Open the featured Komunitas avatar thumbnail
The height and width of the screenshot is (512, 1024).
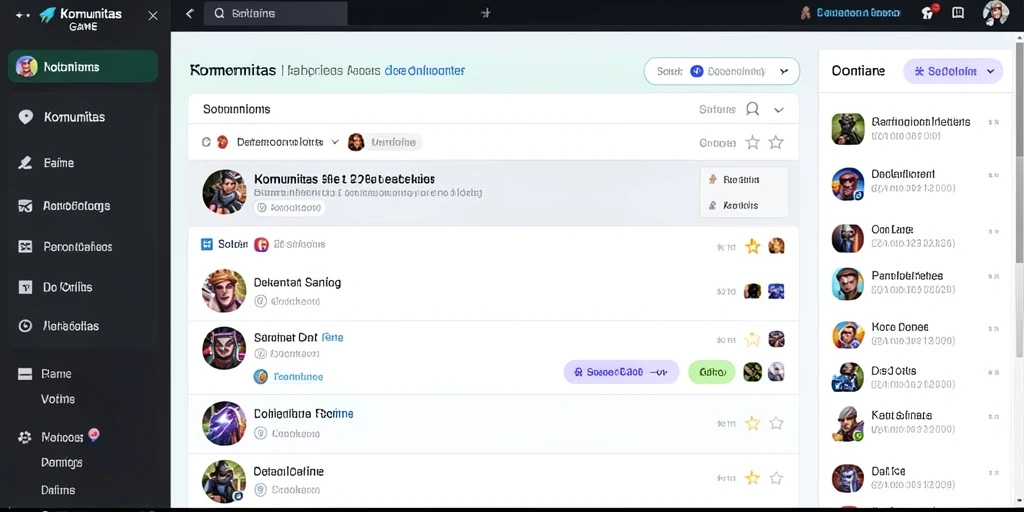pyautogui.click(x=224, y=191)
